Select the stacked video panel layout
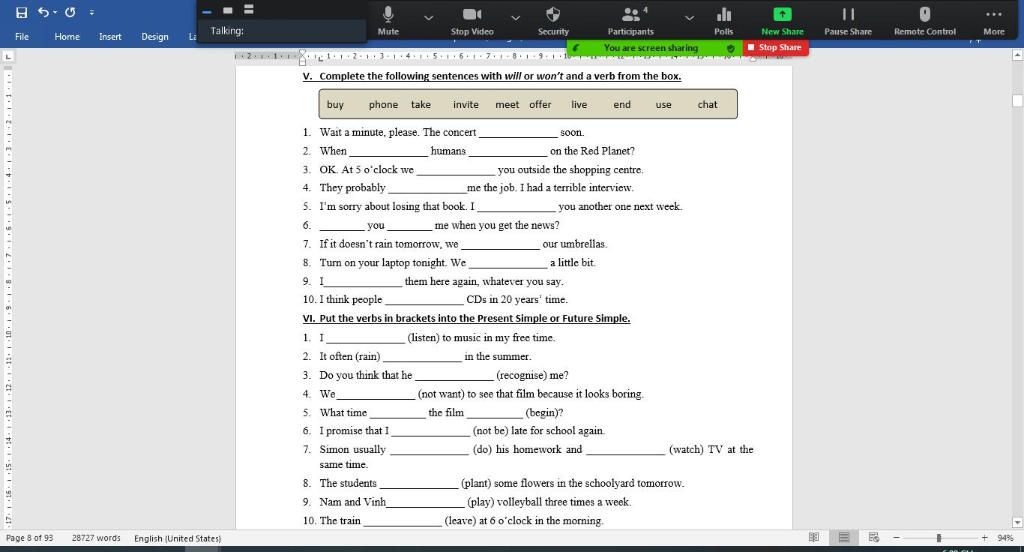 click(249, 9)
